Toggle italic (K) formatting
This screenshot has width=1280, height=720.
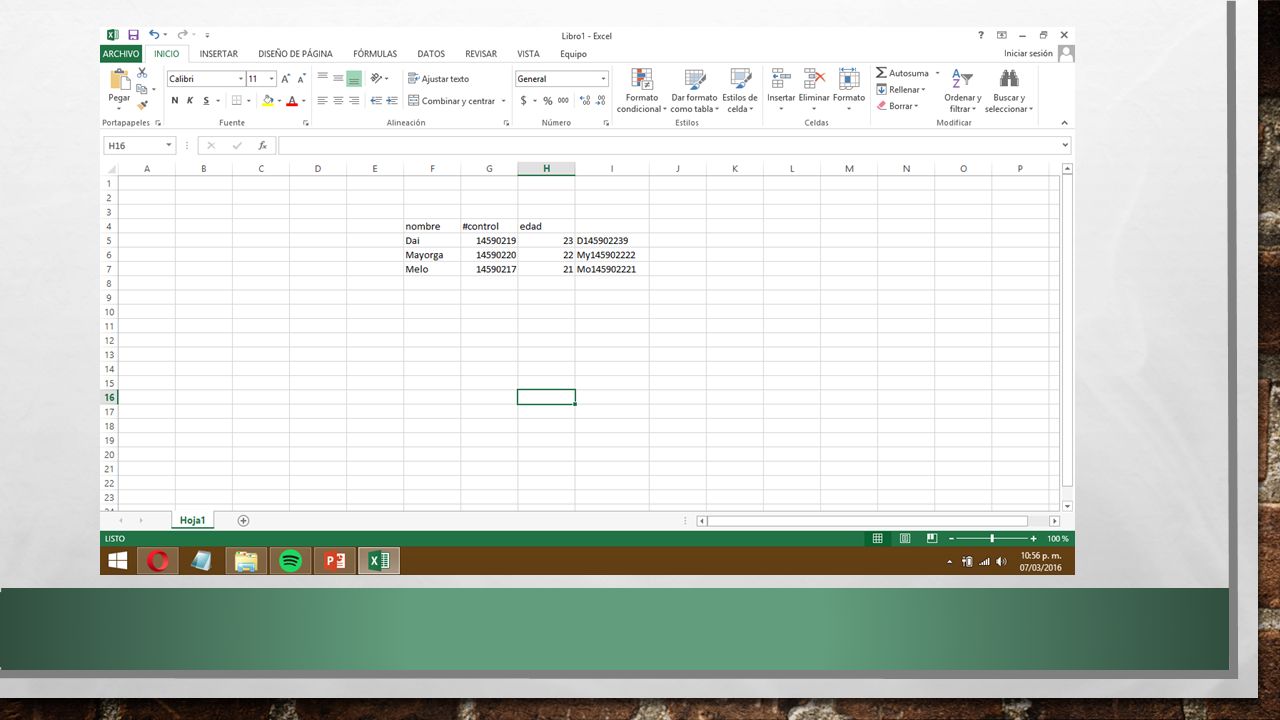[x=190, y=101]
